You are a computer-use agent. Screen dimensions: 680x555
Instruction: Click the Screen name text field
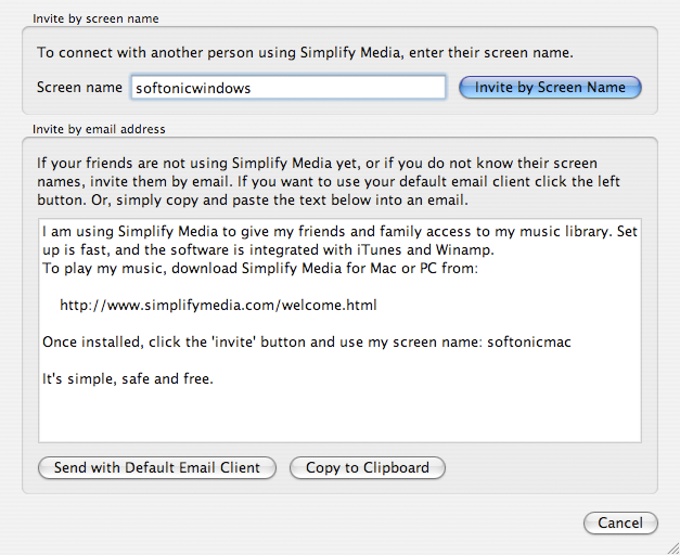tap(288, 88)
